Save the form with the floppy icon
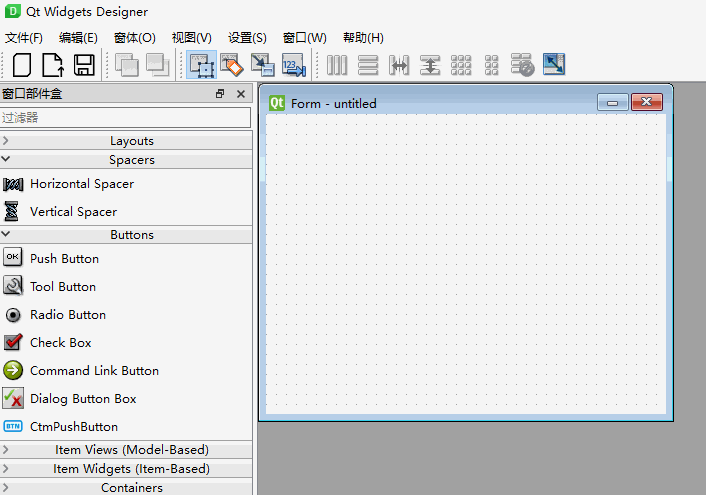Screen dimensions: 706x495 click(x=84, y=65)
